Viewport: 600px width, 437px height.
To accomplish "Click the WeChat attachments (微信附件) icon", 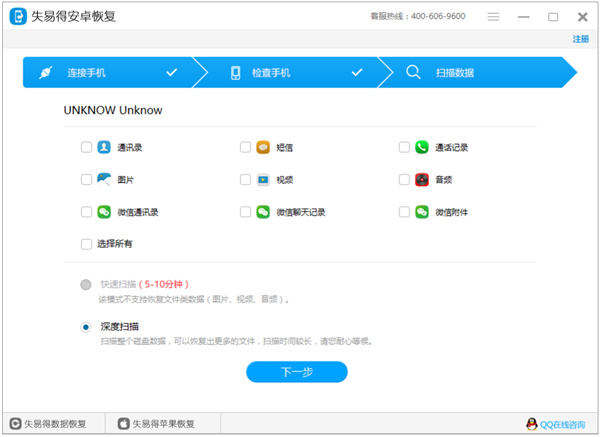I will [x=422, y=212].
